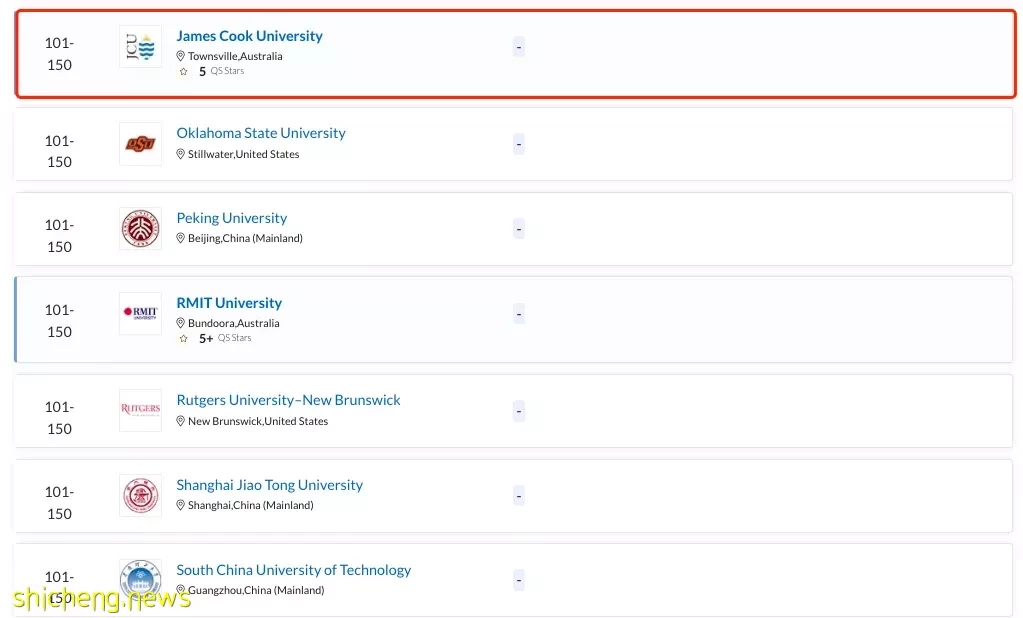Click the "Shanghai,China (Mainland)" location text

pyautogui.click(x=251, y=505)
